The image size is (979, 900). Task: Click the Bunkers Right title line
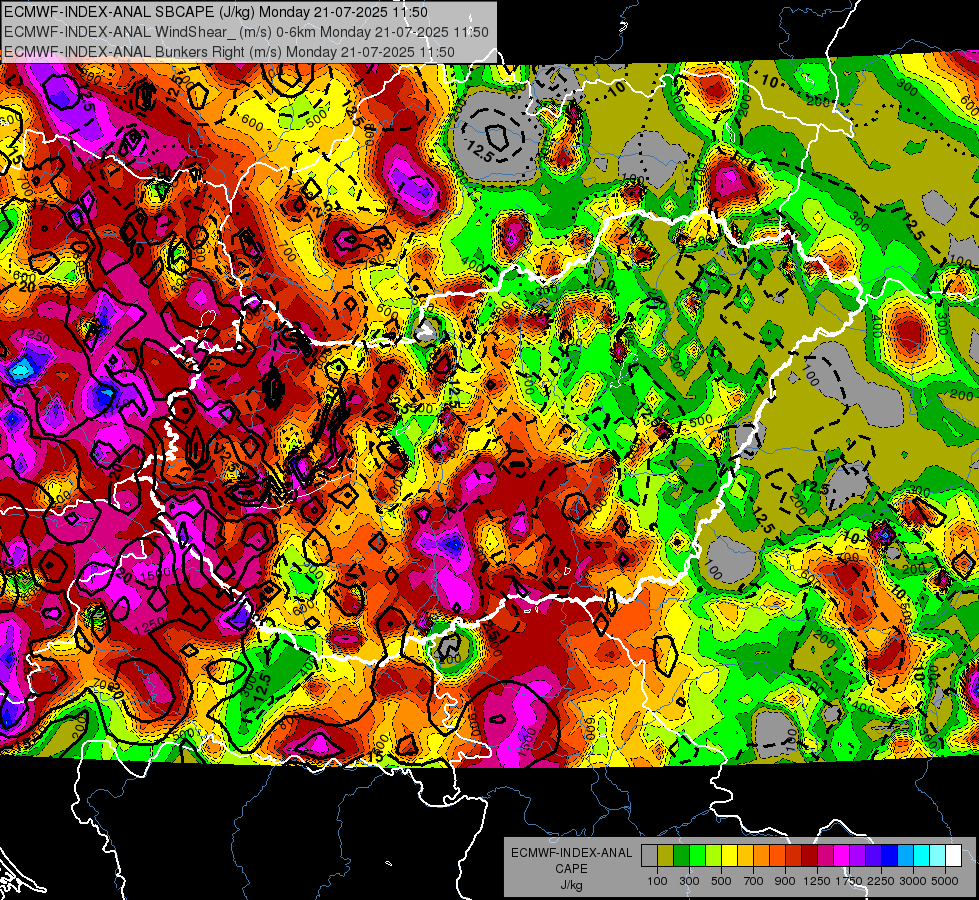(229, 52)
